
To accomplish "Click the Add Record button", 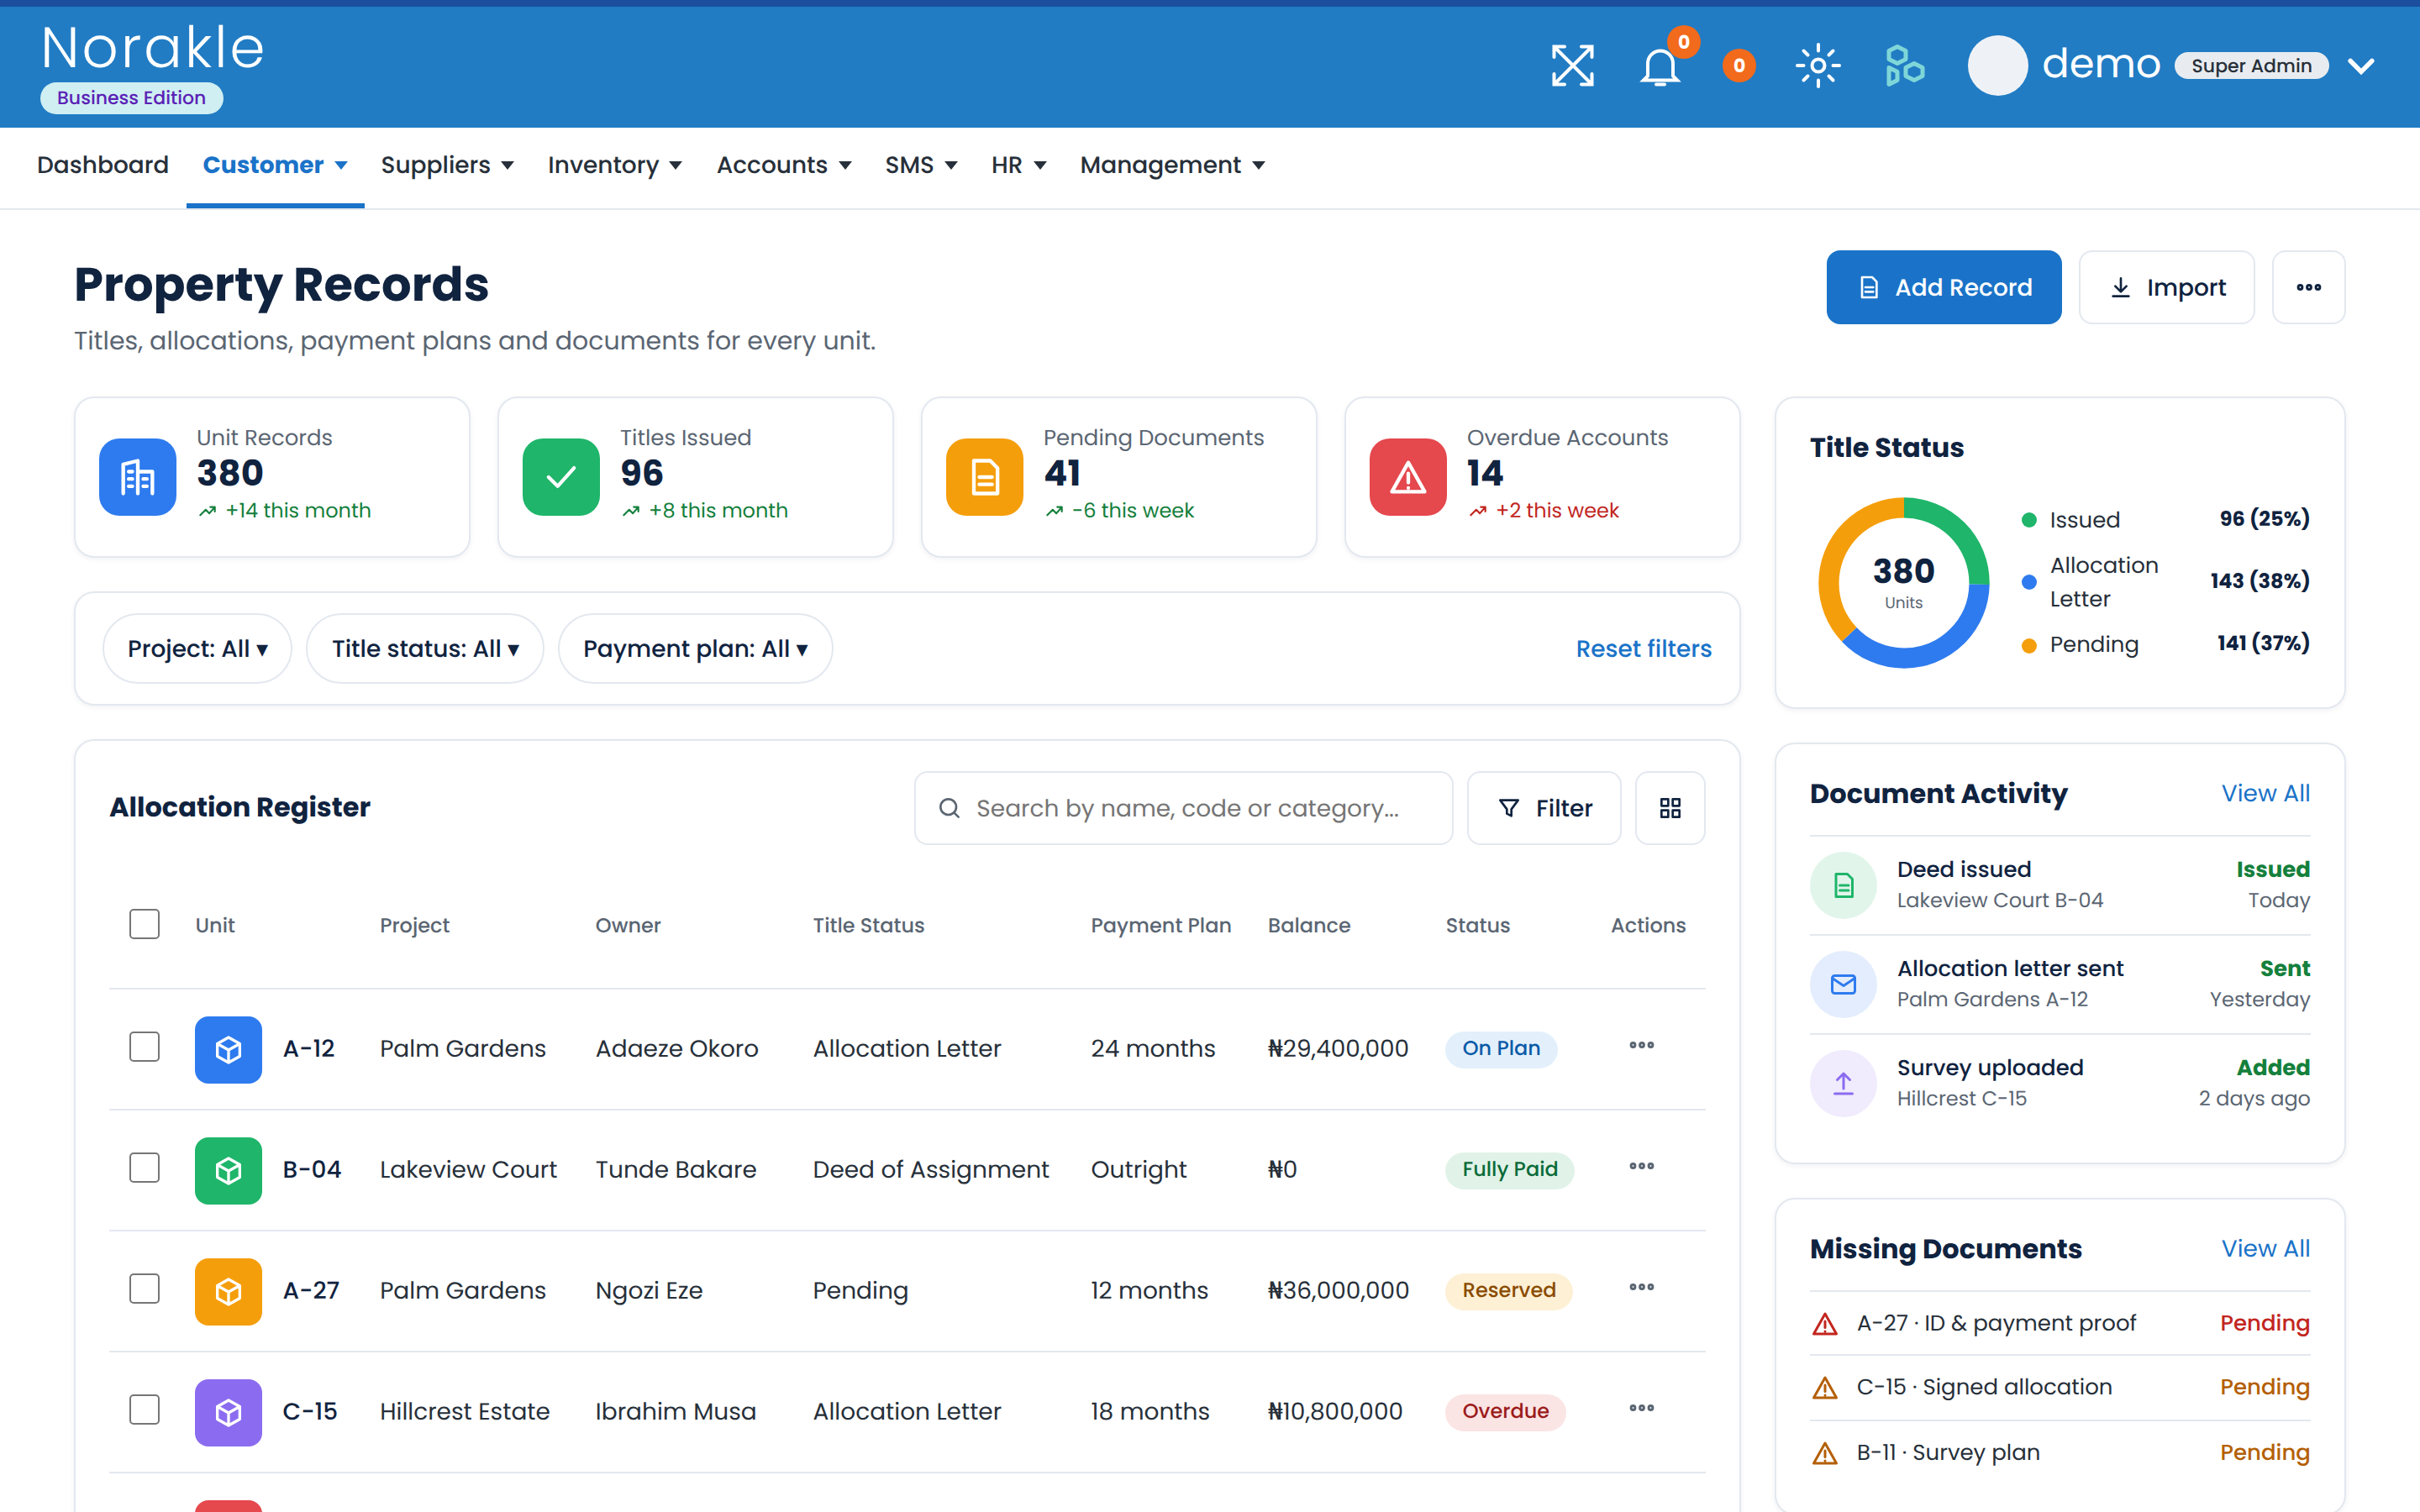I will pyautogui.click(x=1943, y=287).
